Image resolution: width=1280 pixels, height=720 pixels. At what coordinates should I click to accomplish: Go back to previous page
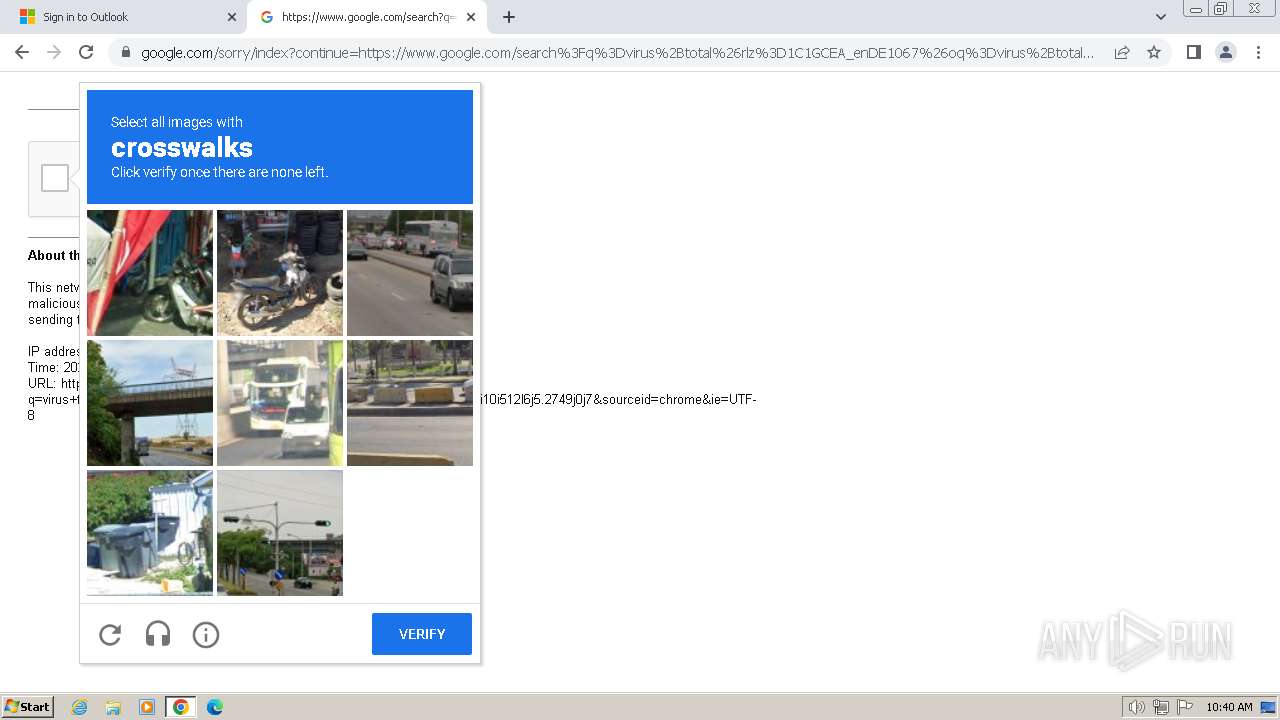(x=22, y=52)
